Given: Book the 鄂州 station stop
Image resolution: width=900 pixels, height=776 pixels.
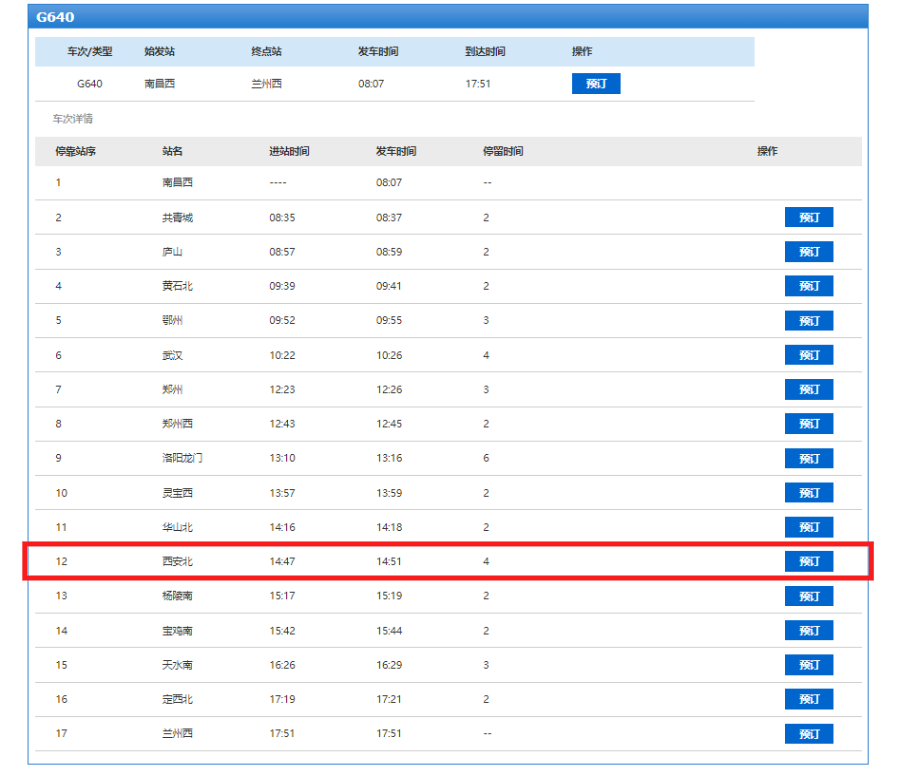Looking at the screenshot, I should 808,321.
